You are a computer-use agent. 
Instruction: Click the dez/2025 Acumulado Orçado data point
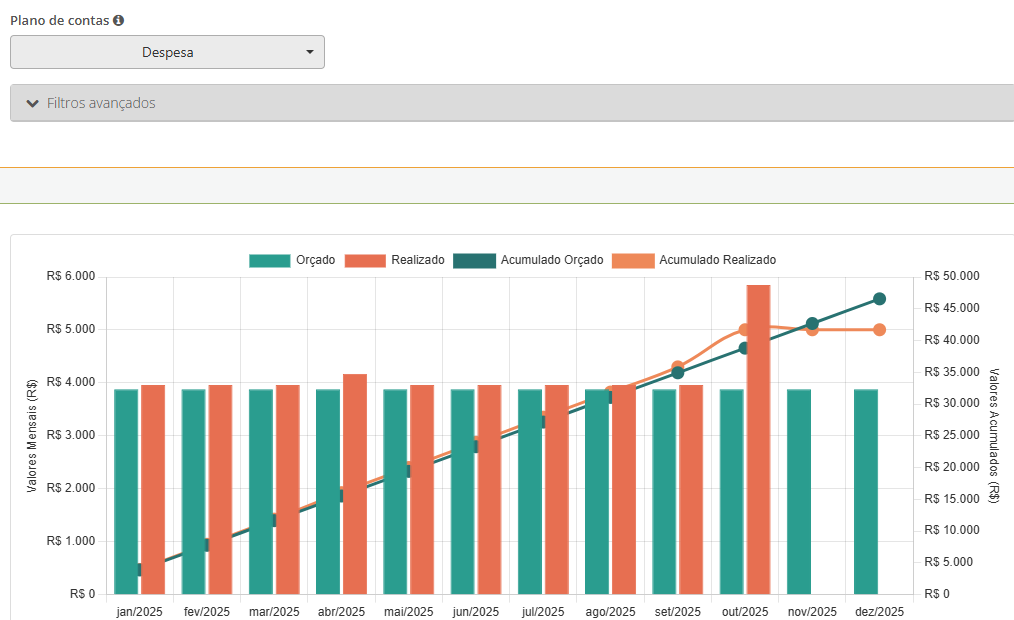[x=880, y=299]
